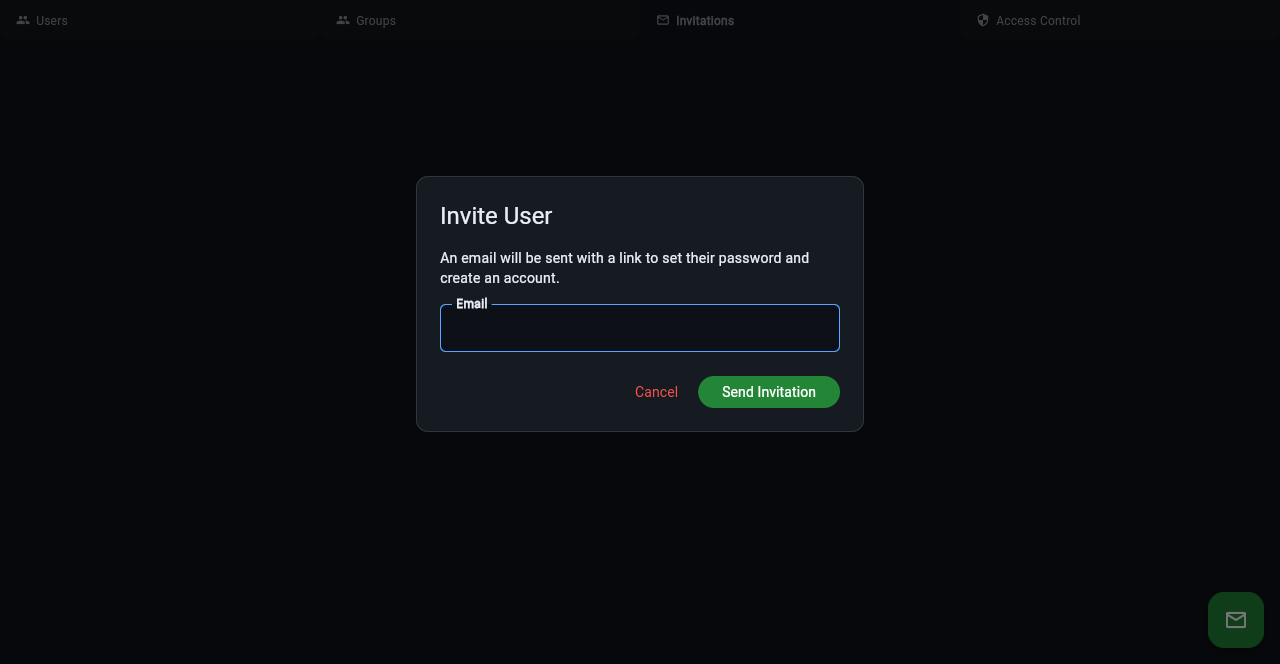
Task: Go to the Access Control tab
Action: click(1120, 20)
